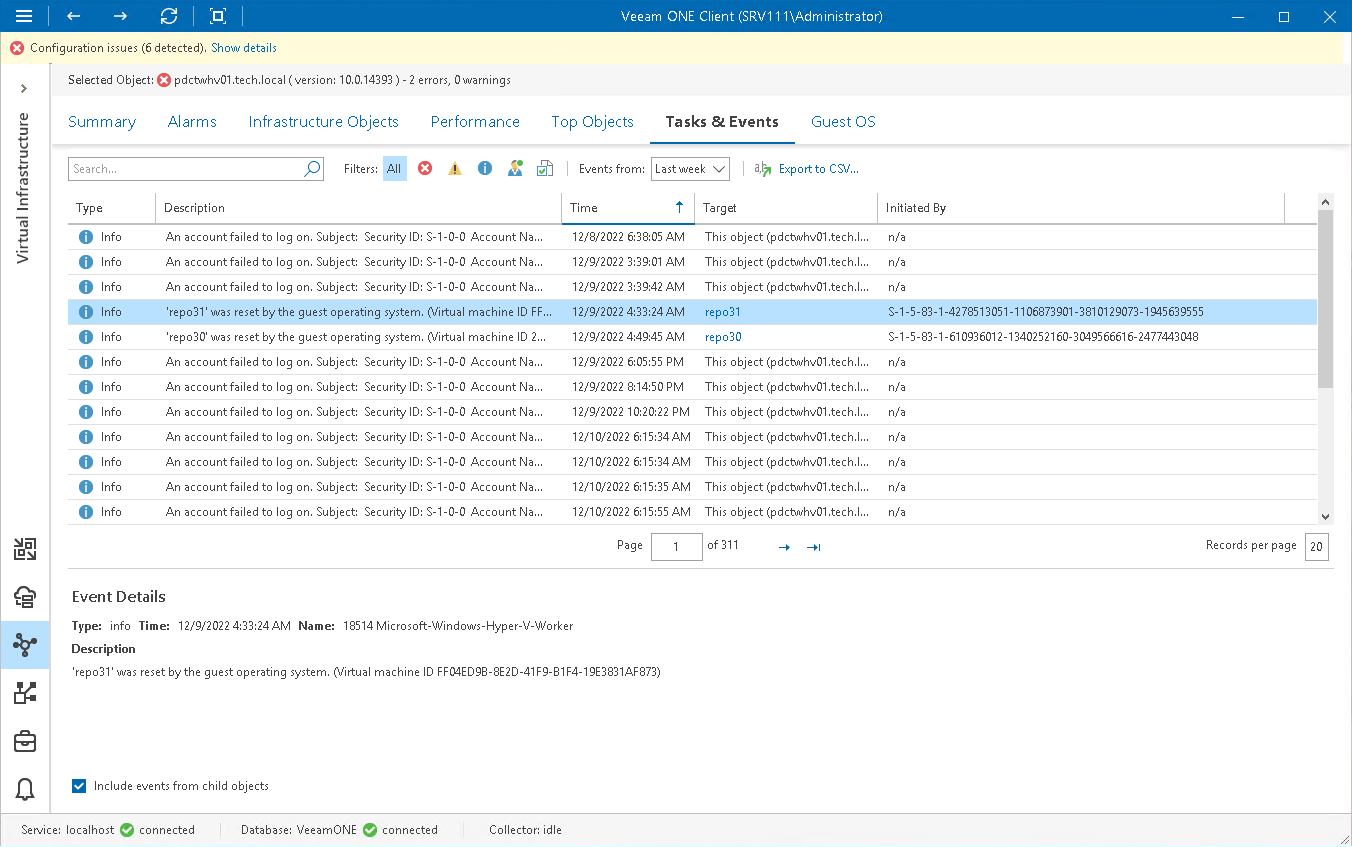This screenshot has width=1352, height=847.
Task: Select the All events filter toggle
Action: tap(394, 168)
